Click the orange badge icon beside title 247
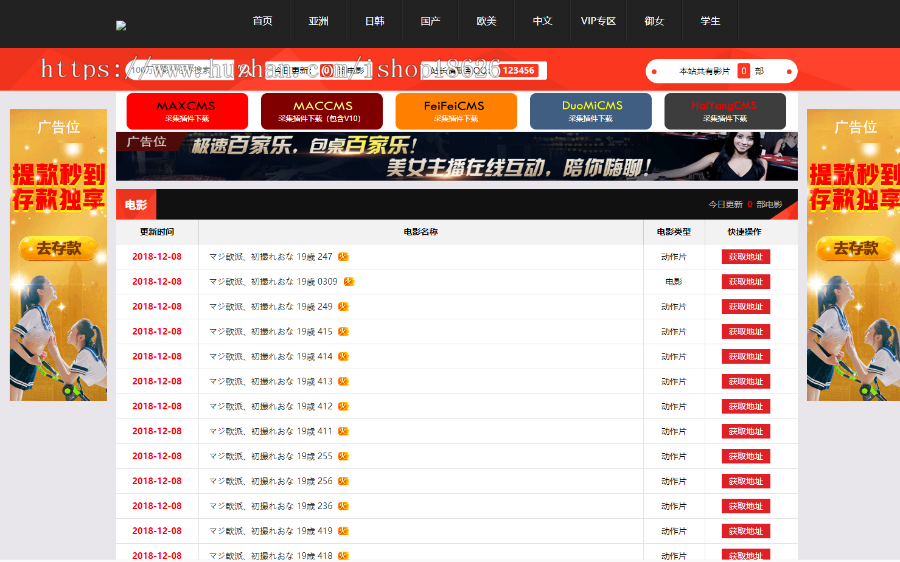The height and width of the screenshot is (562, 900). tap(343, 257)
